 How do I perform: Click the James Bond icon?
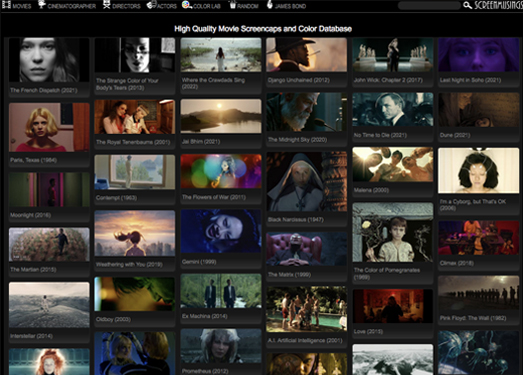coord(270,4)
